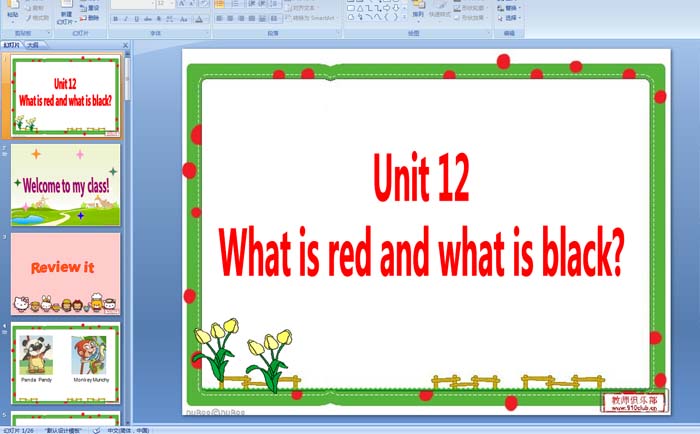Screen dimensions: 700x434
Task: Click What is red and what is black text
Action: (x=421, y=251)
